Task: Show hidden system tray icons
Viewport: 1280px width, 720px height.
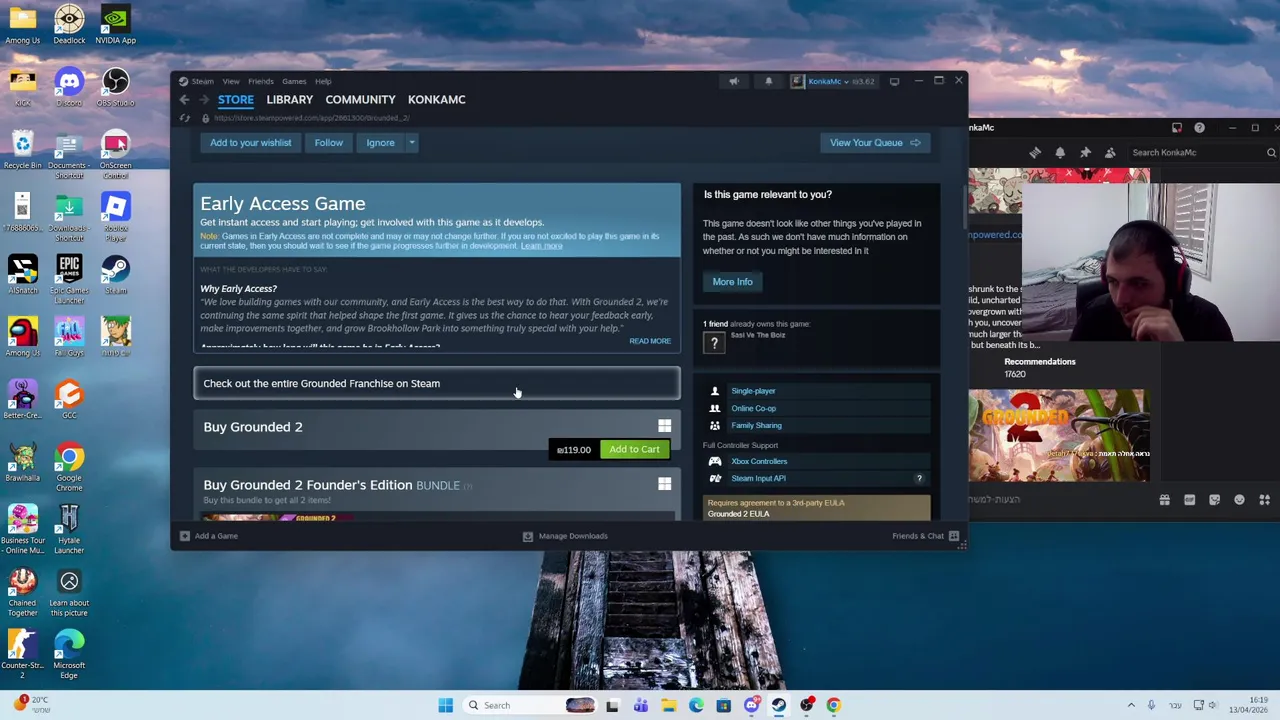Action: click(1131, 705)
